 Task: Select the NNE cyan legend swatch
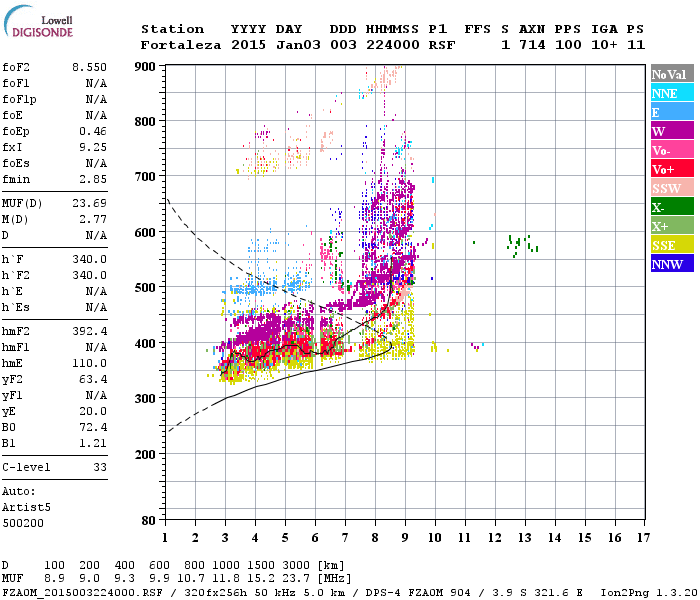672,93
